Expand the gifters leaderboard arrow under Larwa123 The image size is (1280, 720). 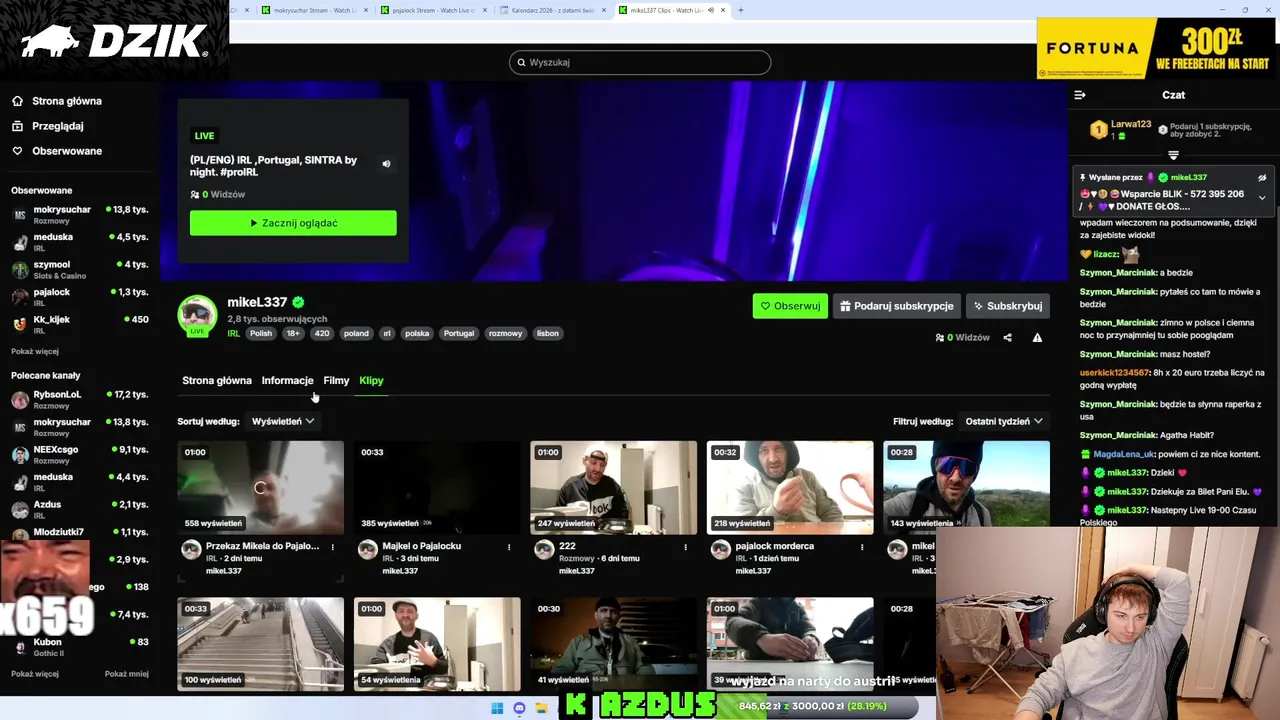[1173, 155]
